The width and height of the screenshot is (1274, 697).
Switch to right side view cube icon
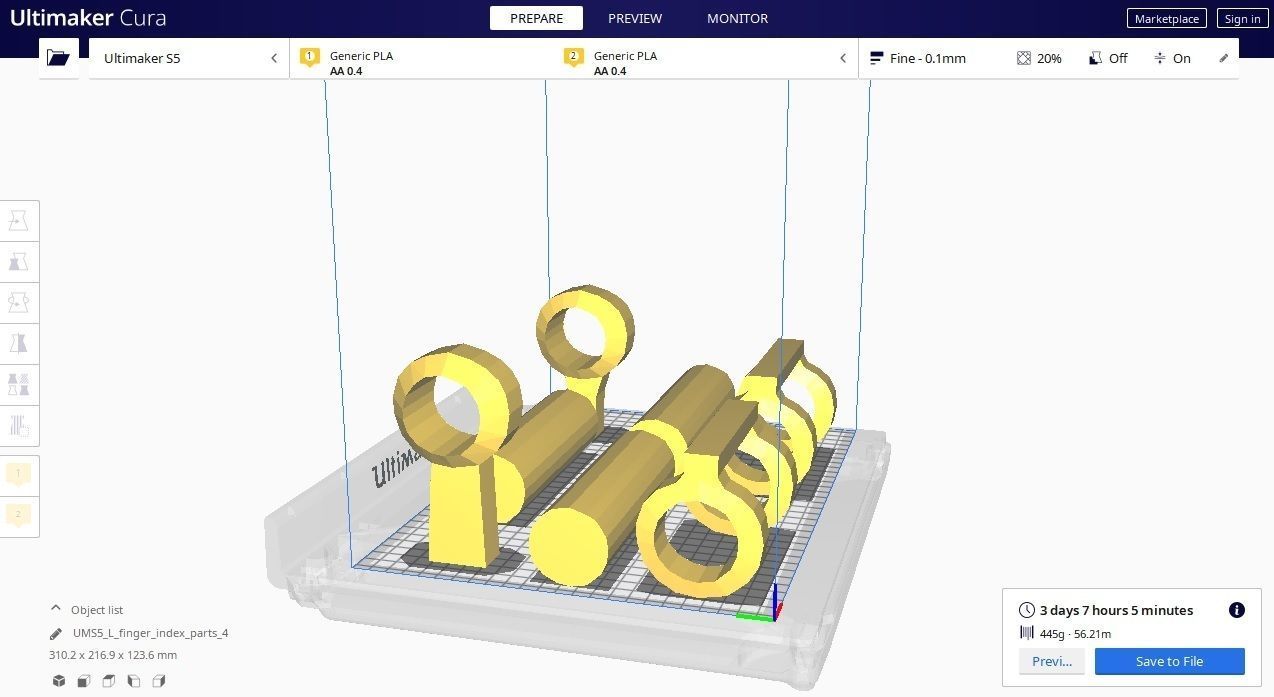point(159,681)
